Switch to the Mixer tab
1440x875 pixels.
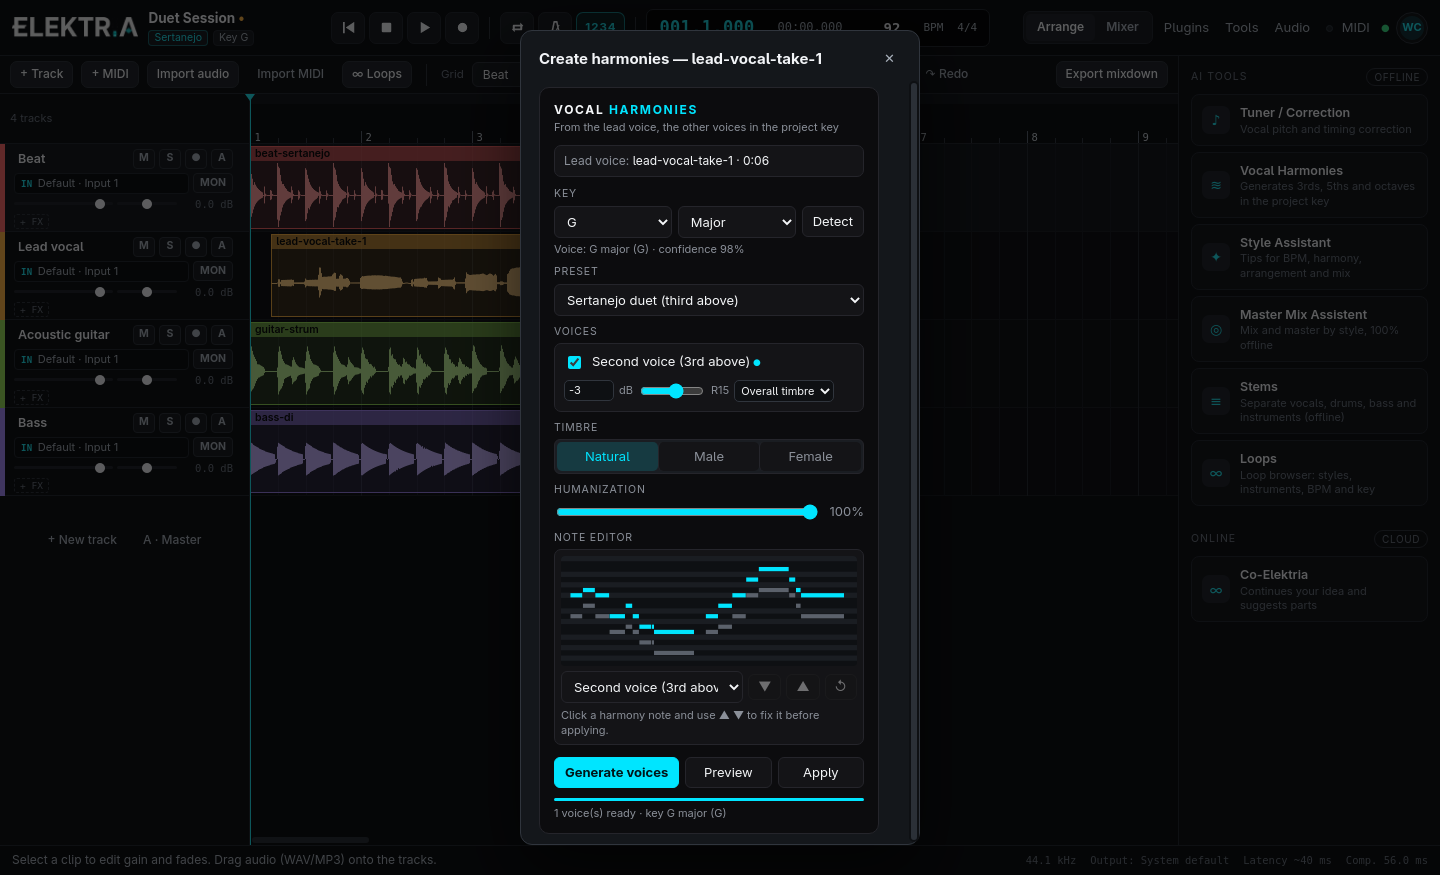tap(1122, 27)
